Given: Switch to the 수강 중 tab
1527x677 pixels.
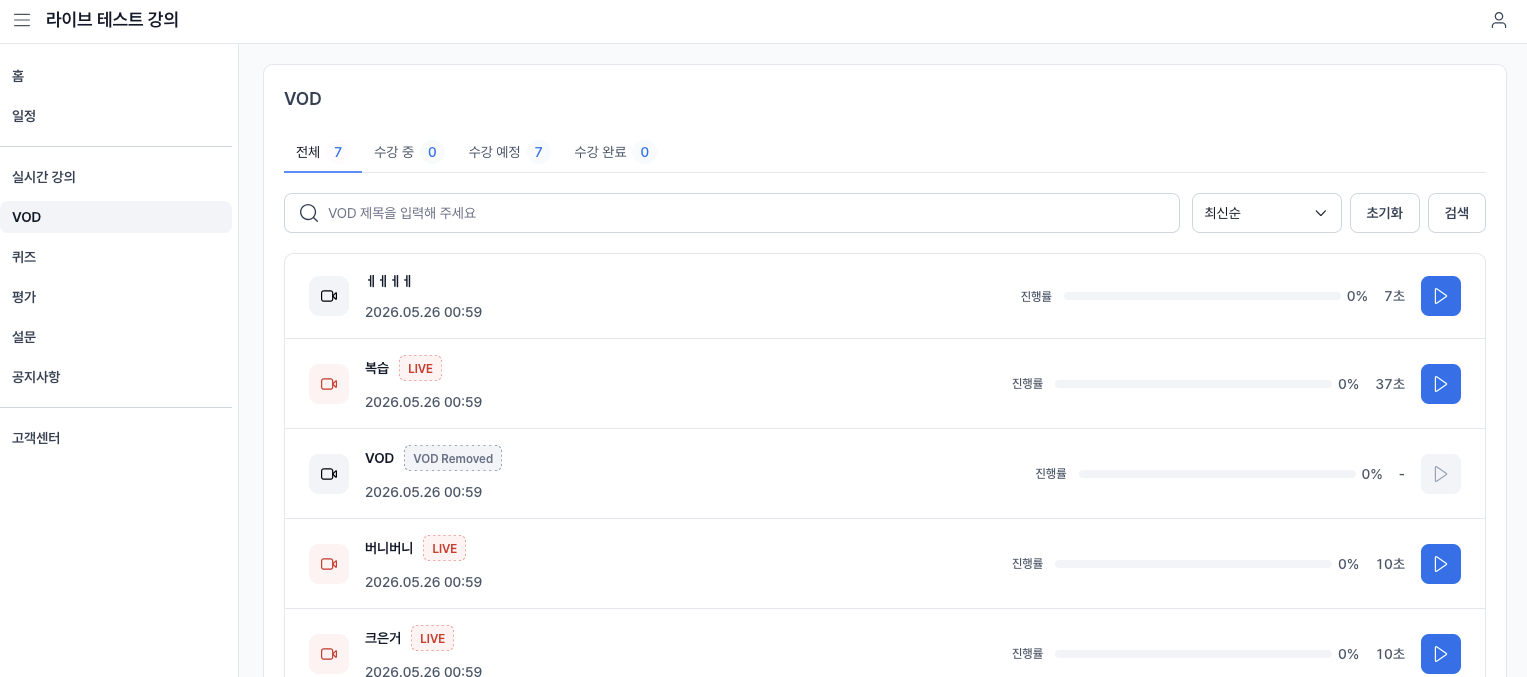Looking at the screenshot, I should click(406, 152).
